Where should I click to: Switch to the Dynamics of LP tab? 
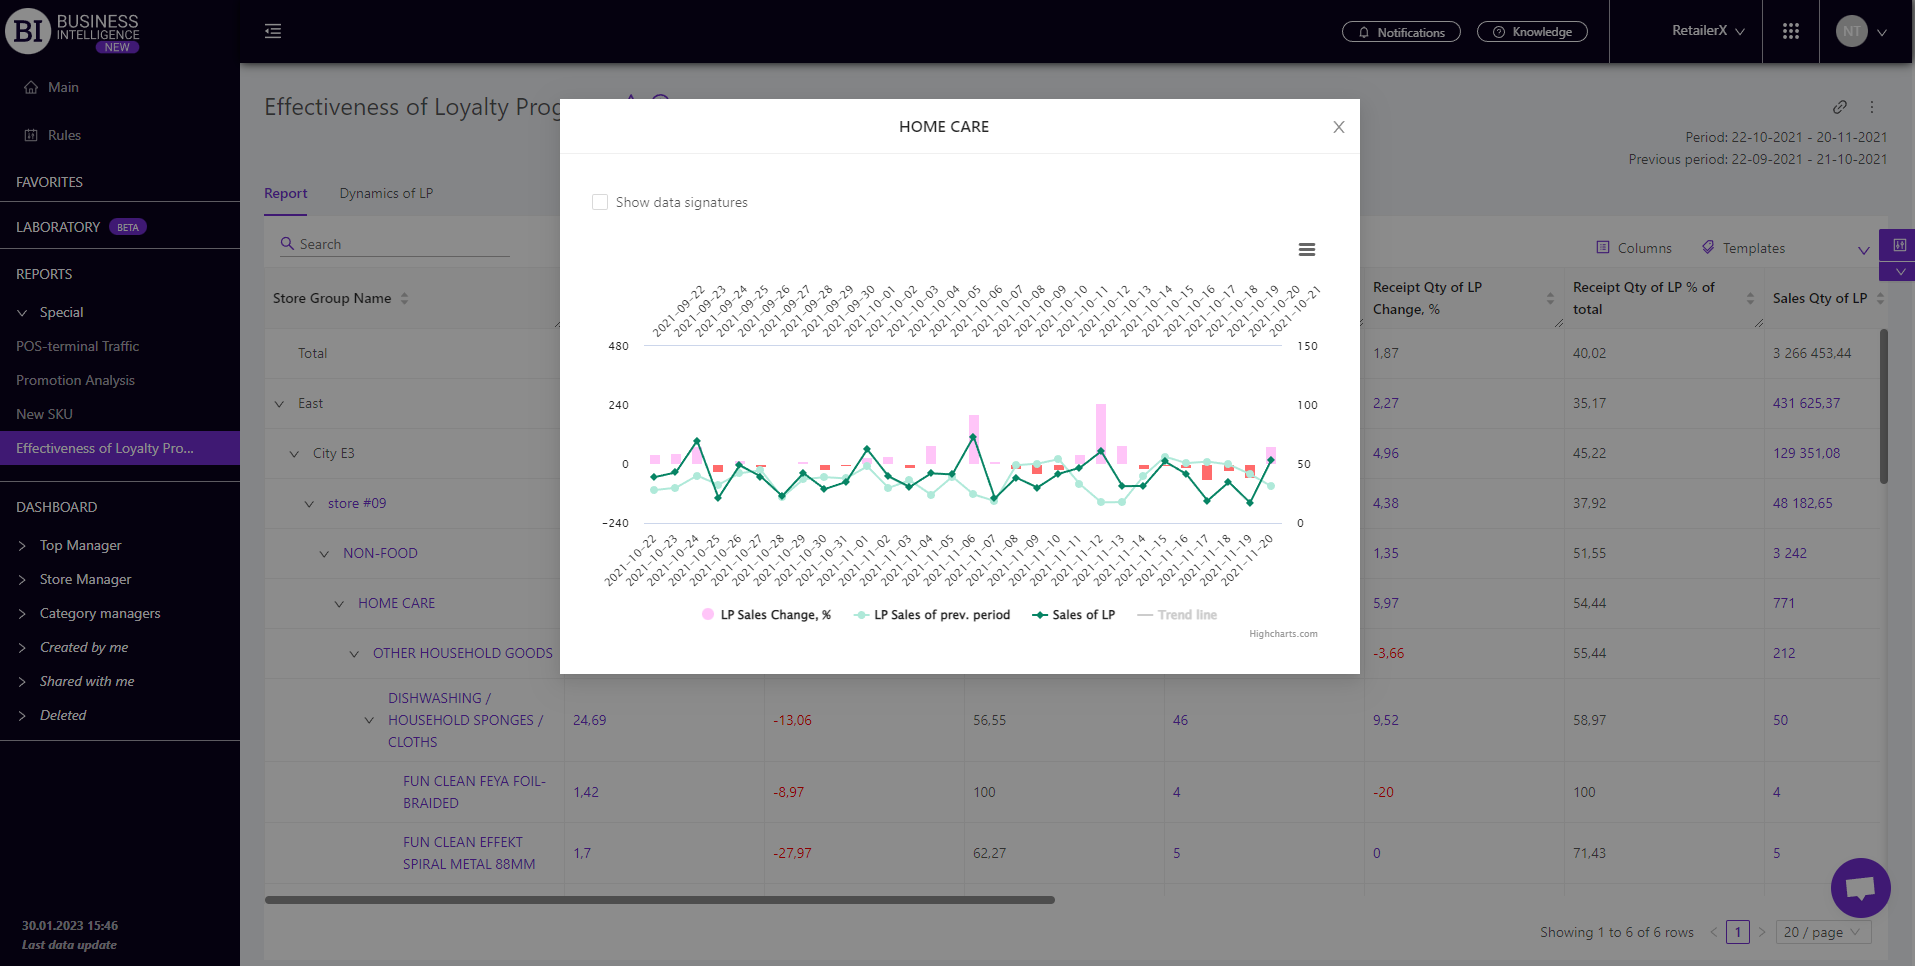point(386,193)
